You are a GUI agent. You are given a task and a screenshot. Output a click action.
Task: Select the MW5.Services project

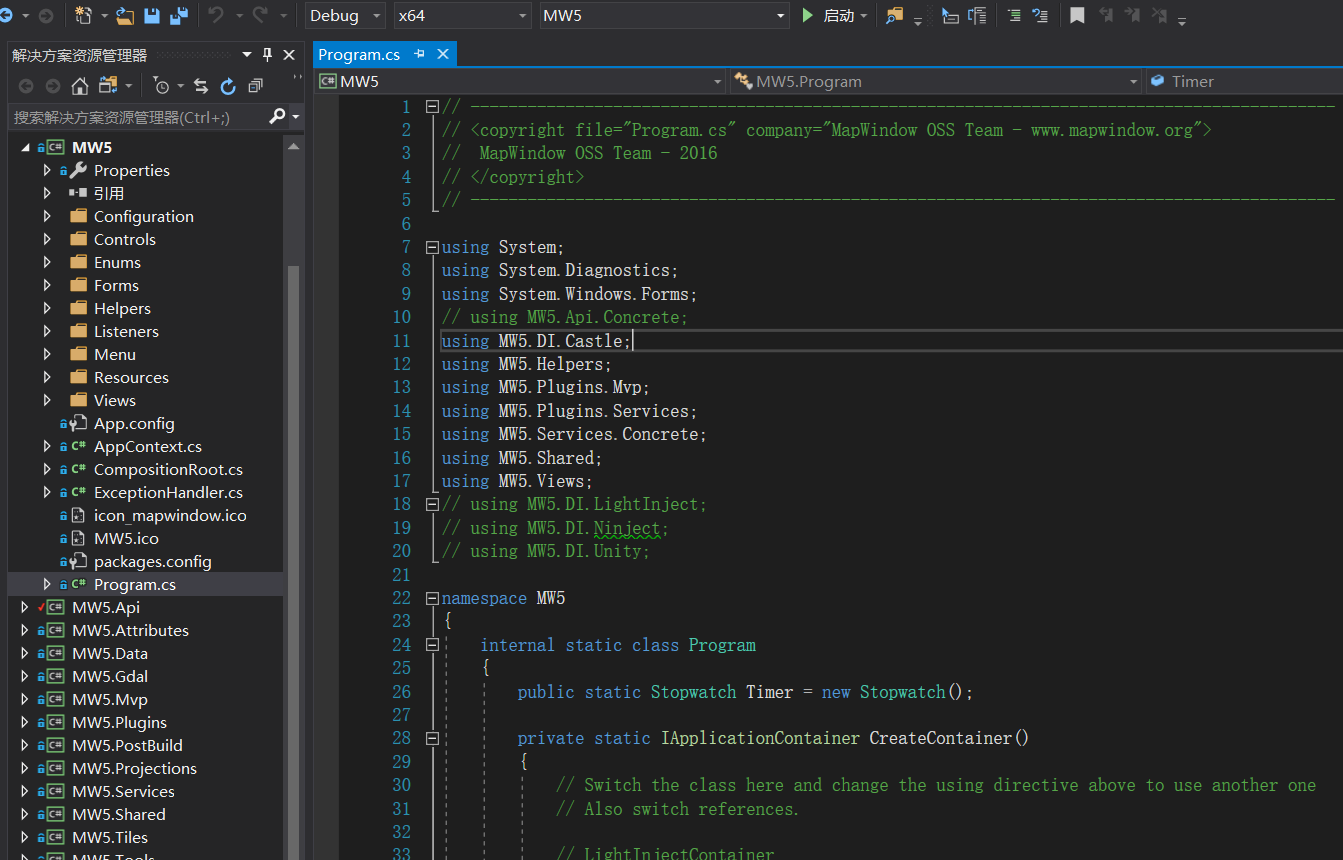click(x=123, y=791)
